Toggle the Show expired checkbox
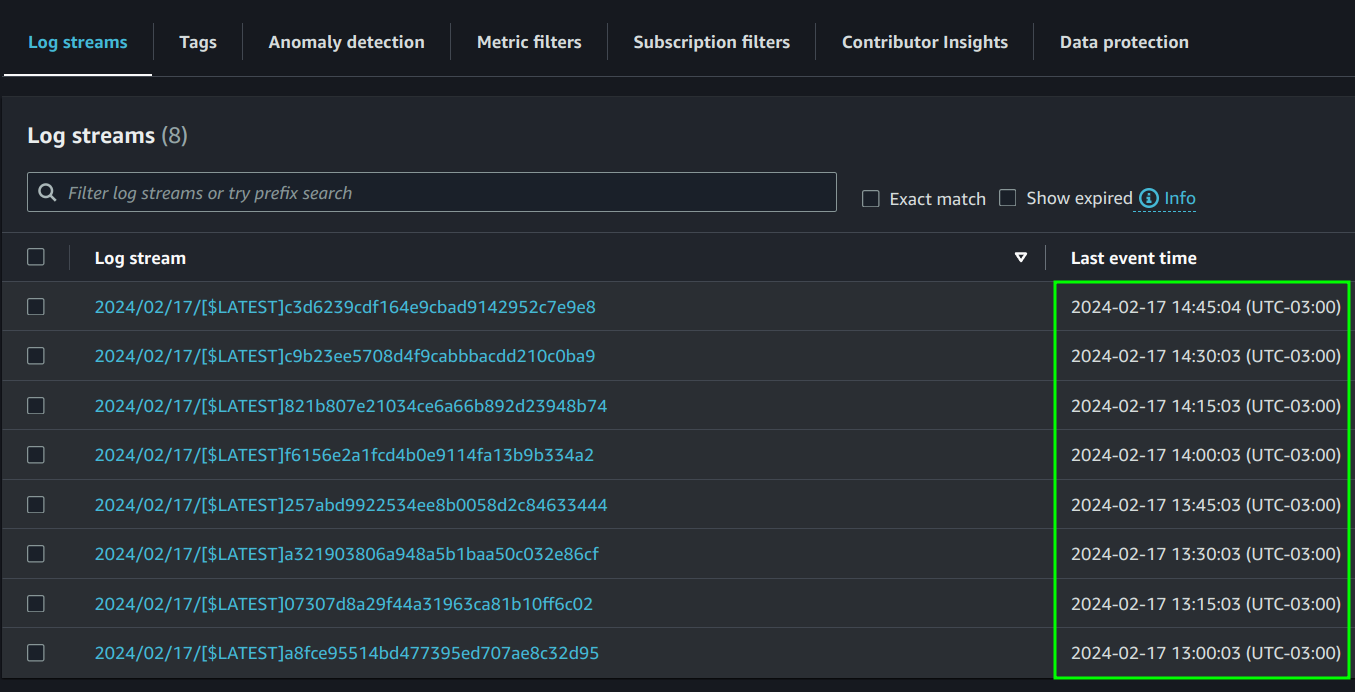Image resolution: width=1355 pixels, height=692 pixels. click(1008, 198)
